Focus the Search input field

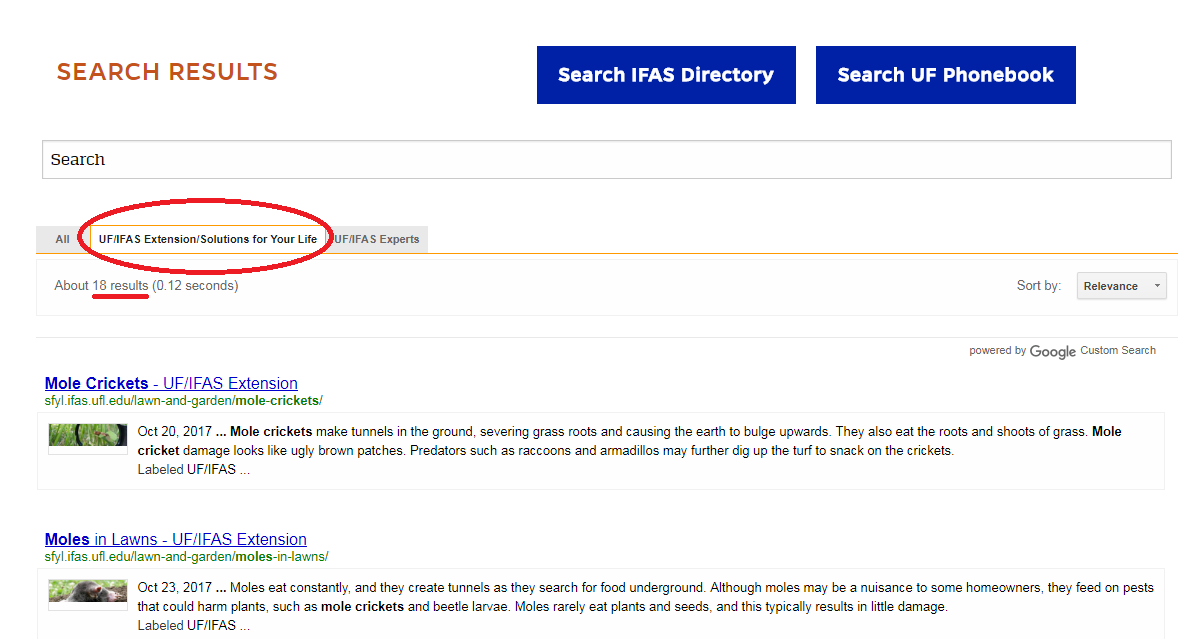click(606, 160)
